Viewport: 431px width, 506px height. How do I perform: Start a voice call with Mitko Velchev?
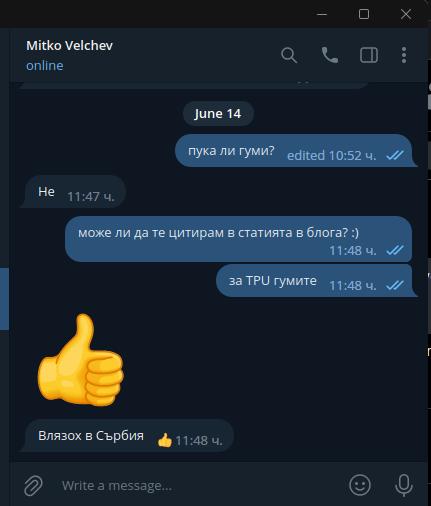329,55
